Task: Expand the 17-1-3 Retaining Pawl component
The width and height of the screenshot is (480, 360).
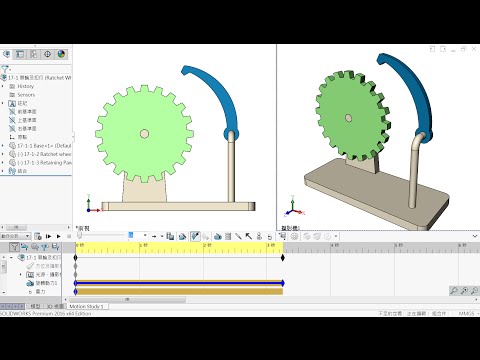Action: tap(3, 163)
